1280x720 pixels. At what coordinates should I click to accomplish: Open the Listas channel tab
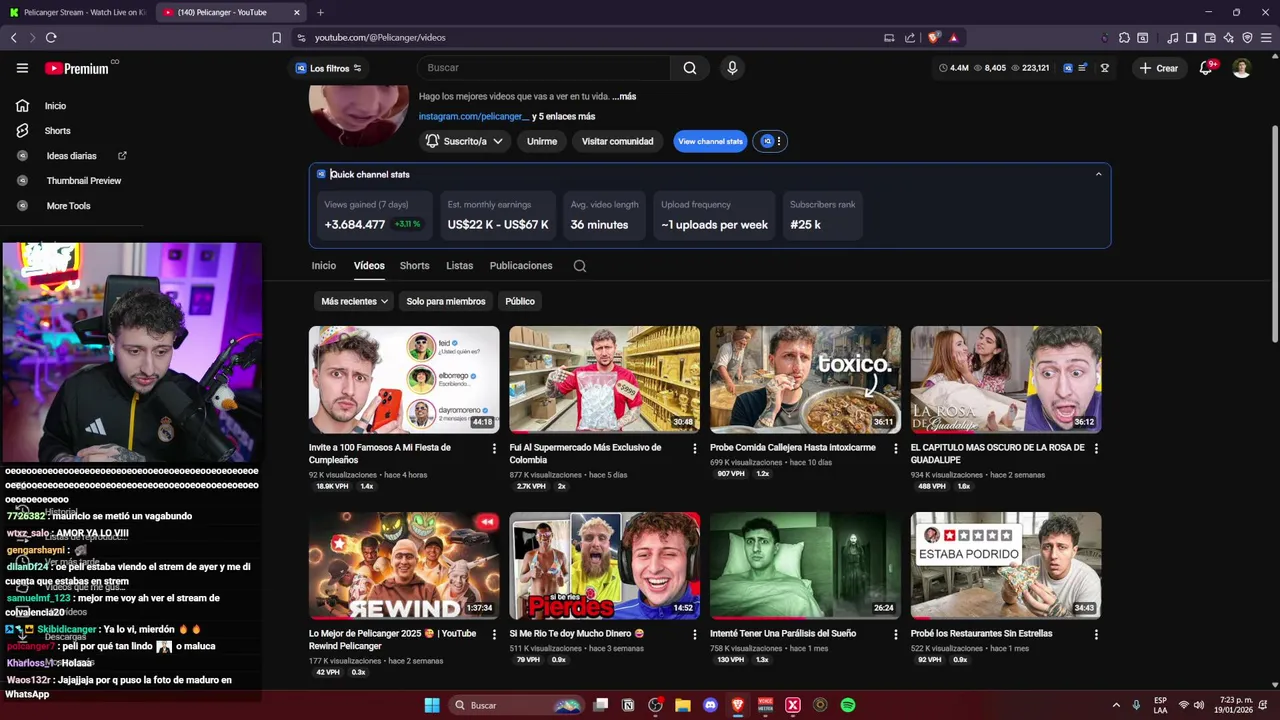(459, 266)
